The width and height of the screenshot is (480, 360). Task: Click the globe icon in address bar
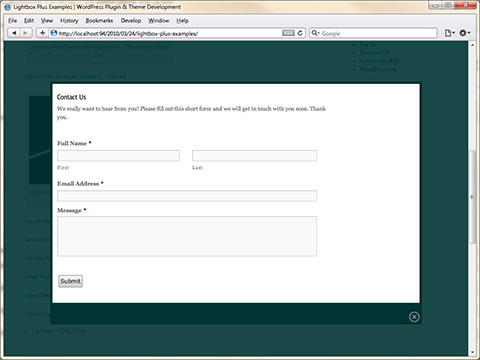point(54,33)
